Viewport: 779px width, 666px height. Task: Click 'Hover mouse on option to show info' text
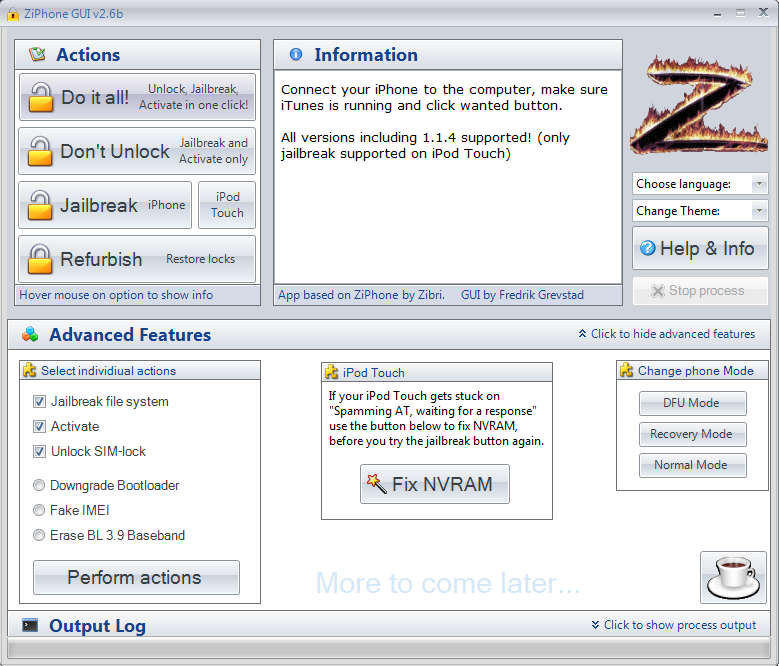coord(116,295)
